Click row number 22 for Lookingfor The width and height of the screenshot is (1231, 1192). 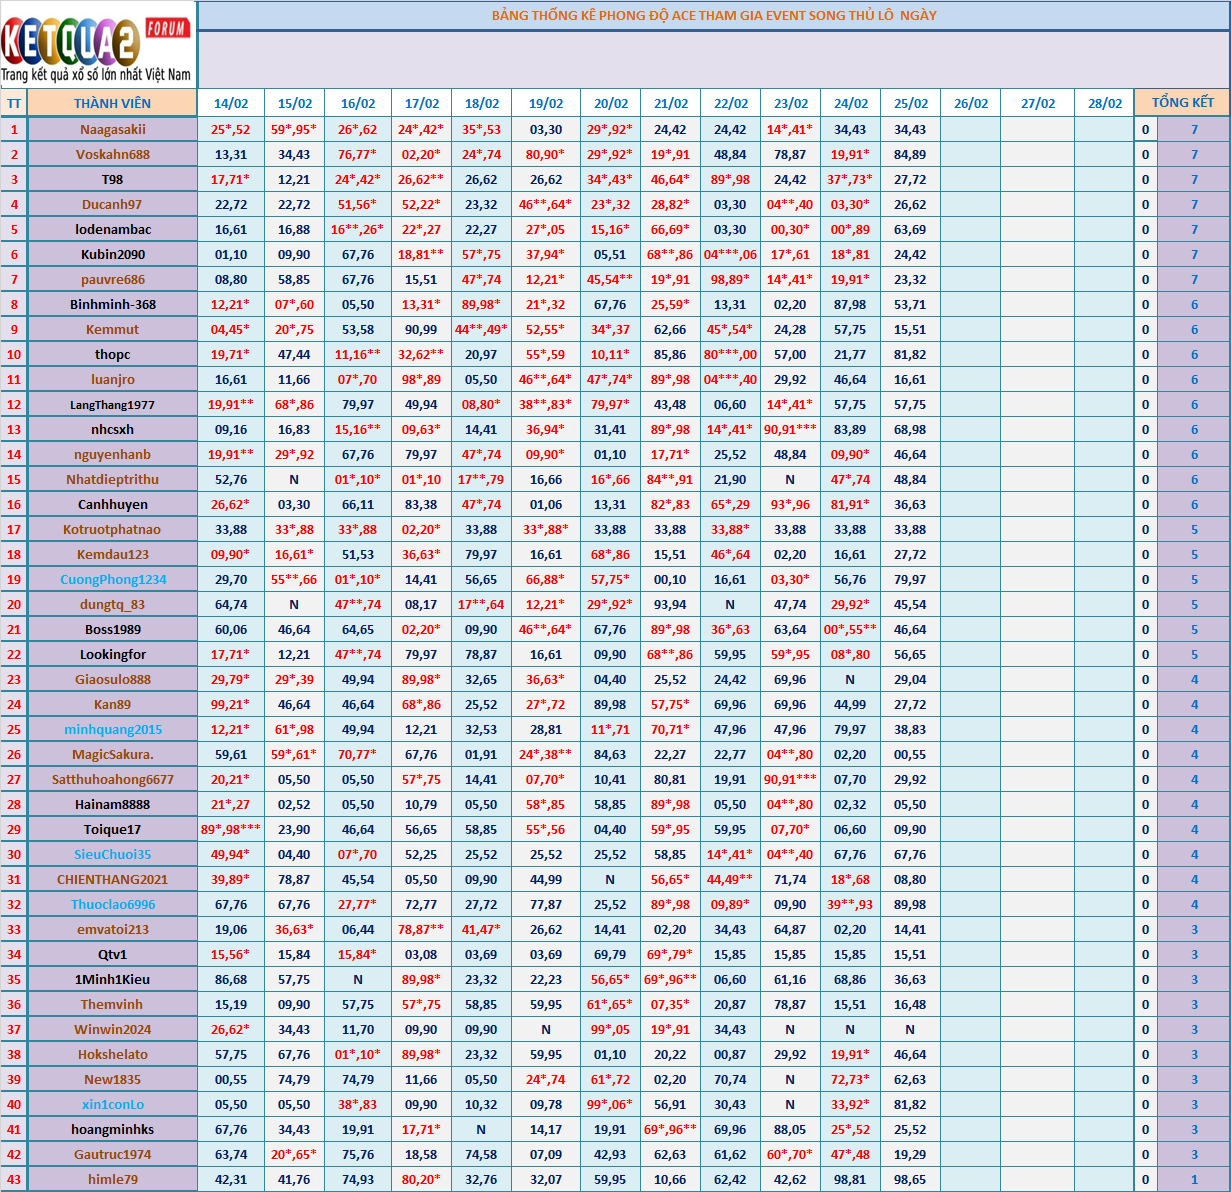[x=14, y=654]
